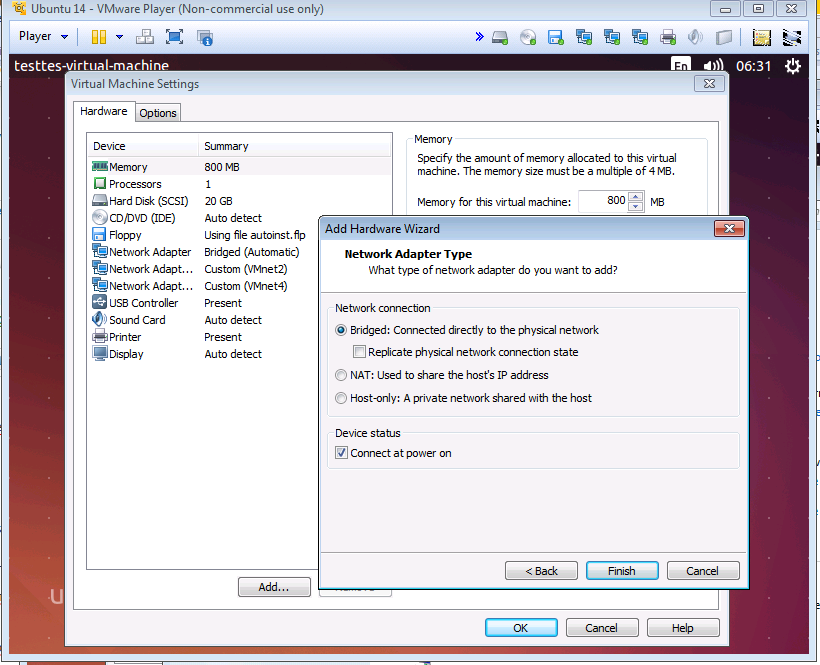820x665 pixels.
Task: Click the Finish button in the wizard
Action: (x=622, y=570)
